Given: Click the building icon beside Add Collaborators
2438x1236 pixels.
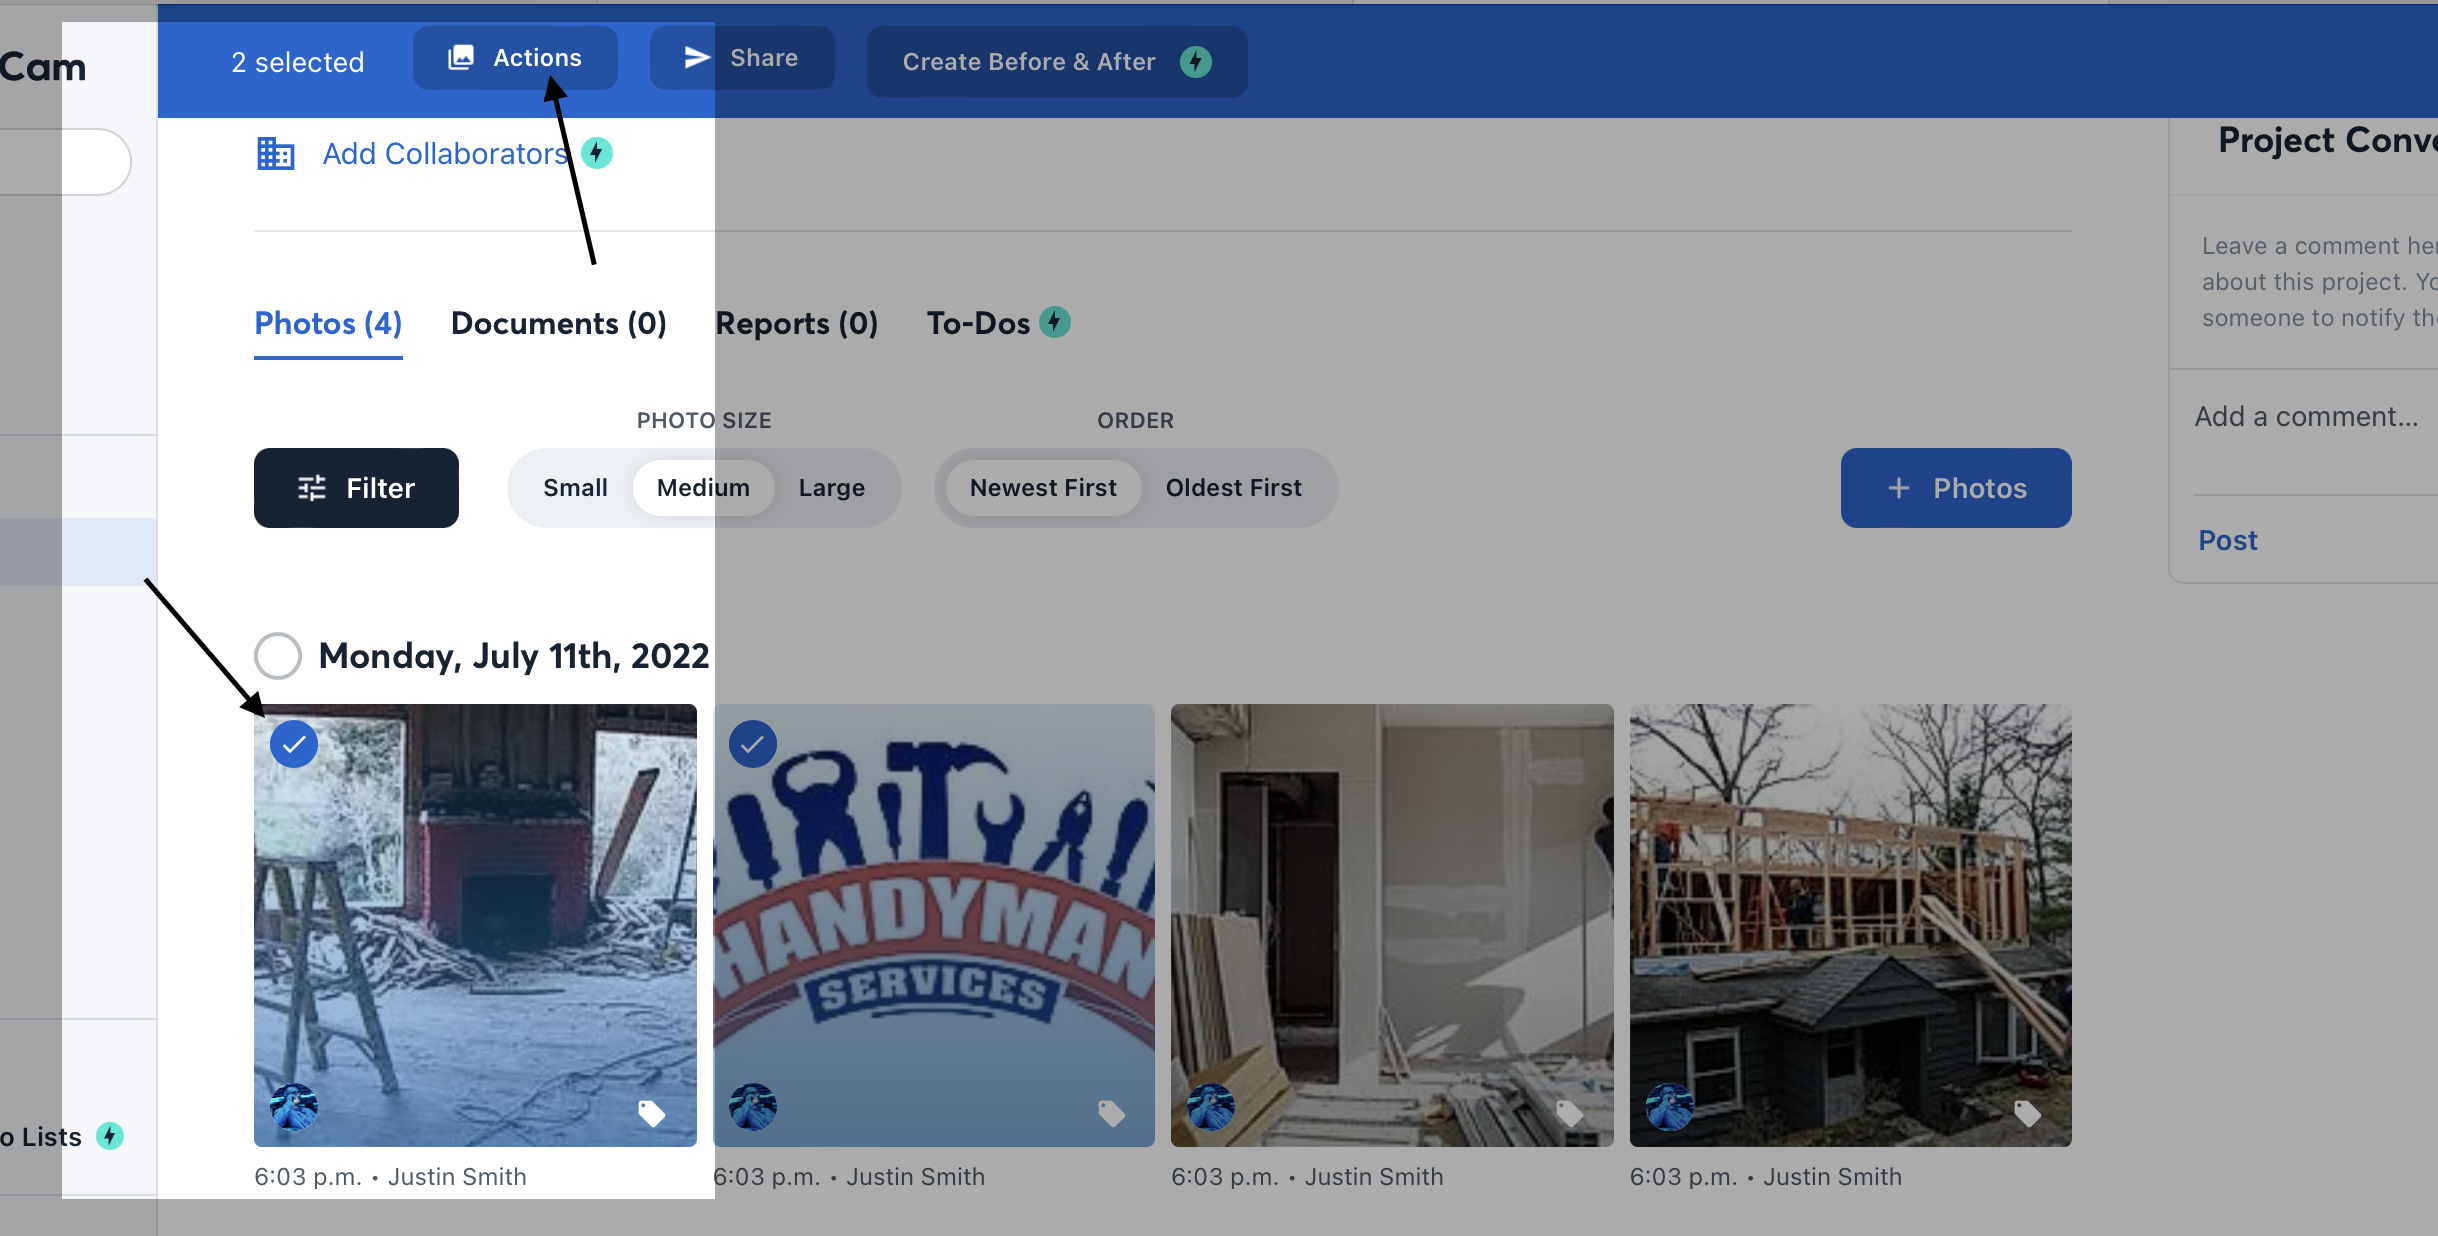Looking at the screenshot, I should 275,154.
